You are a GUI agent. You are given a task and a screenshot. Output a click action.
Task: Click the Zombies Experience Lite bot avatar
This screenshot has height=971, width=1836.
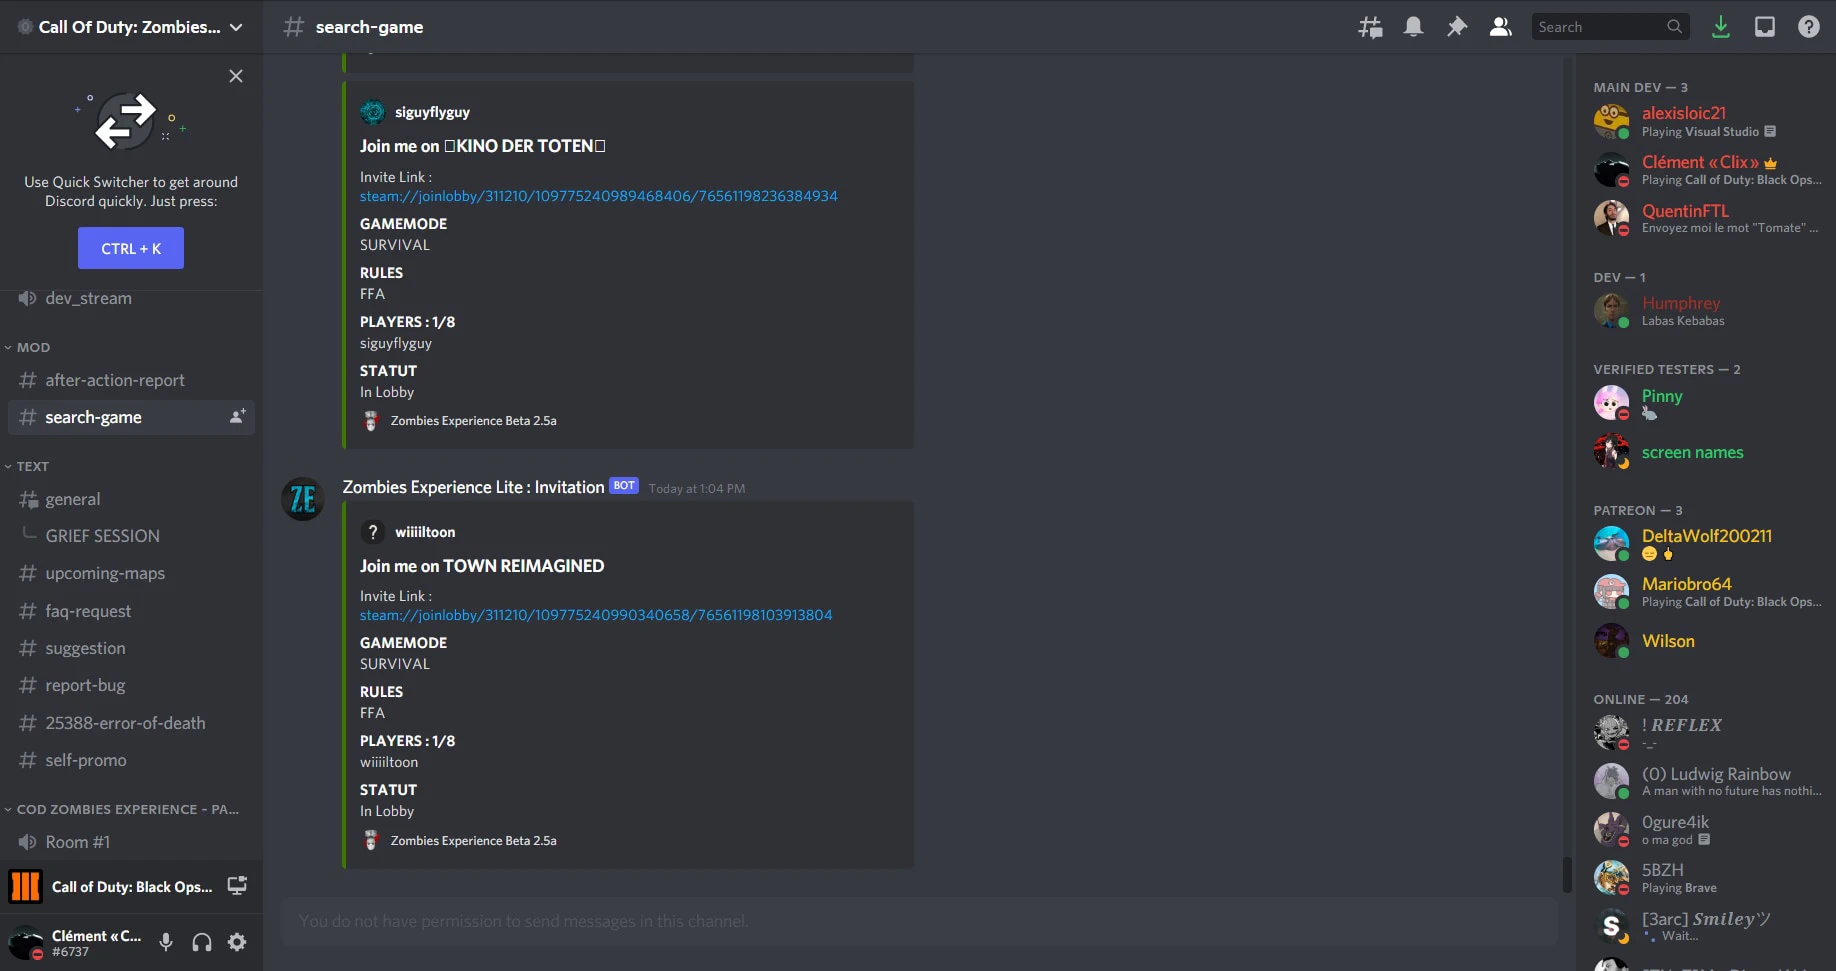pos(303,498)
